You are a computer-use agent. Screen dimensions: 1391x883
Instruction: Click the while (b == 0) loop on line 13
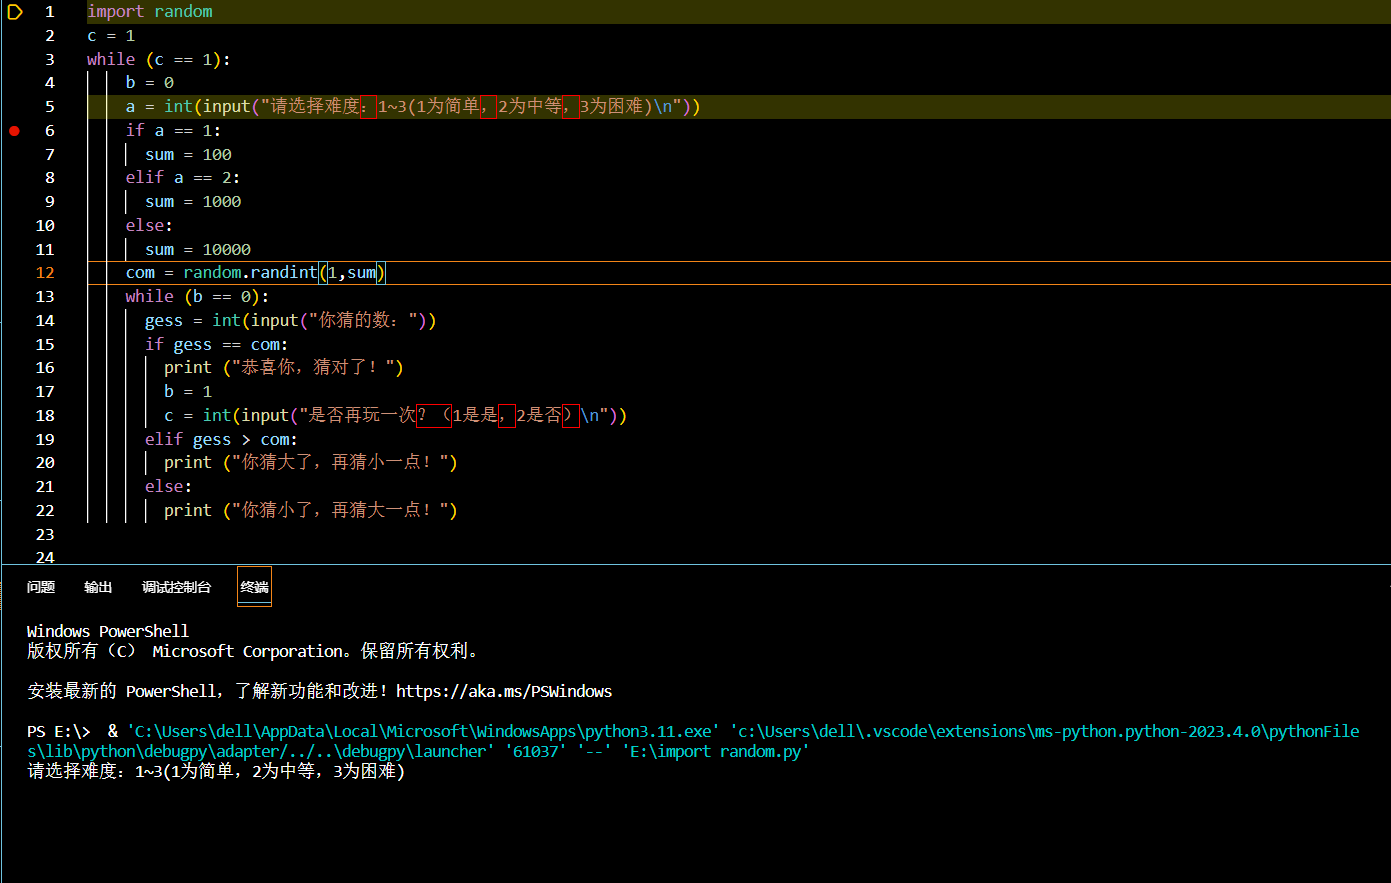(x=193, y=296)
